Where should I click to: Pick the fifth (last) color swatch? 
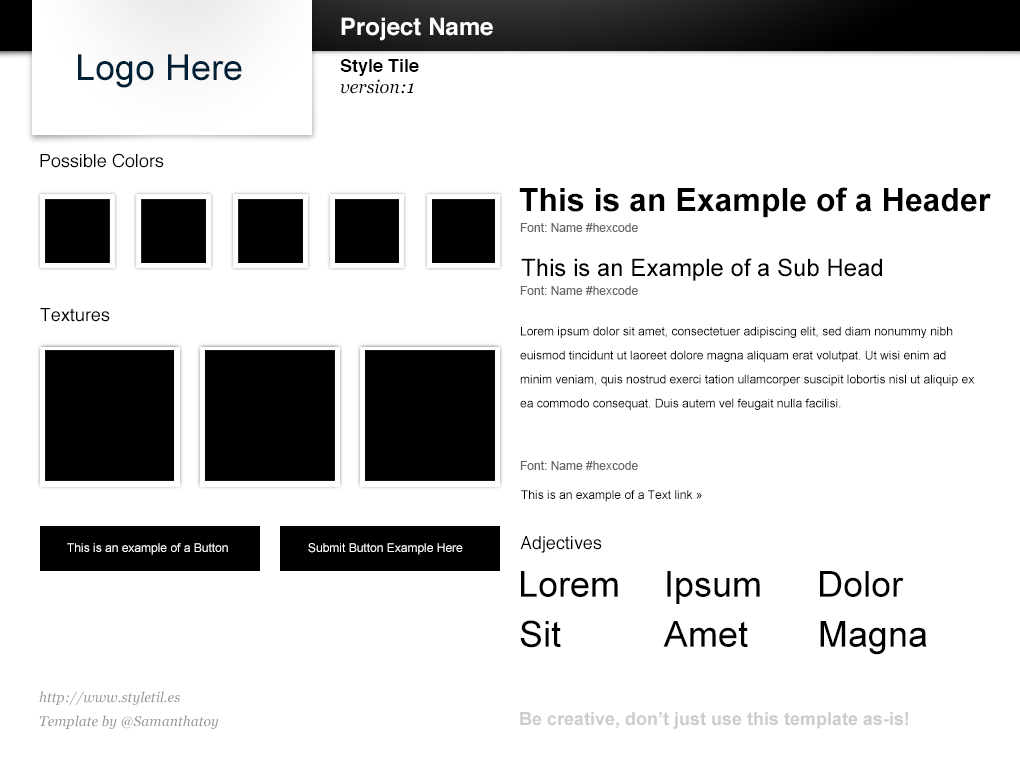tap(463, 231)
